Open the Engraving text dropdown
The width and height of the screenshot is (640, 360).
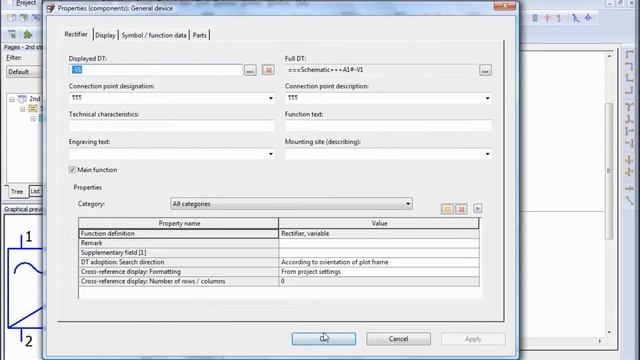[271, 154]
